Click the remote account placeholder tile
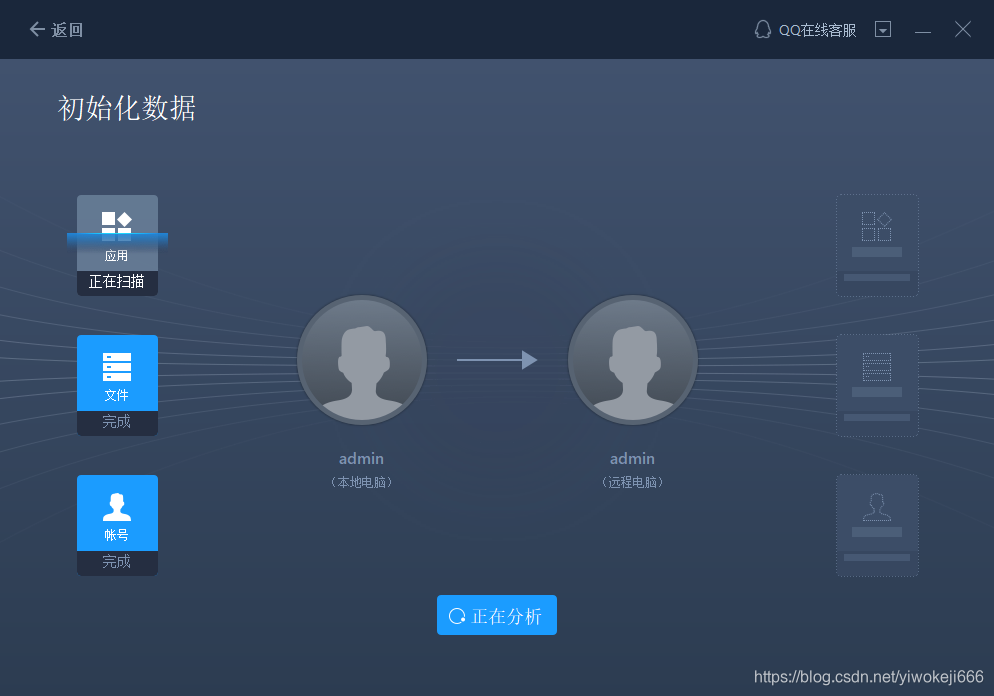This screenshot has width=994, height=696. tap(877, 525)
